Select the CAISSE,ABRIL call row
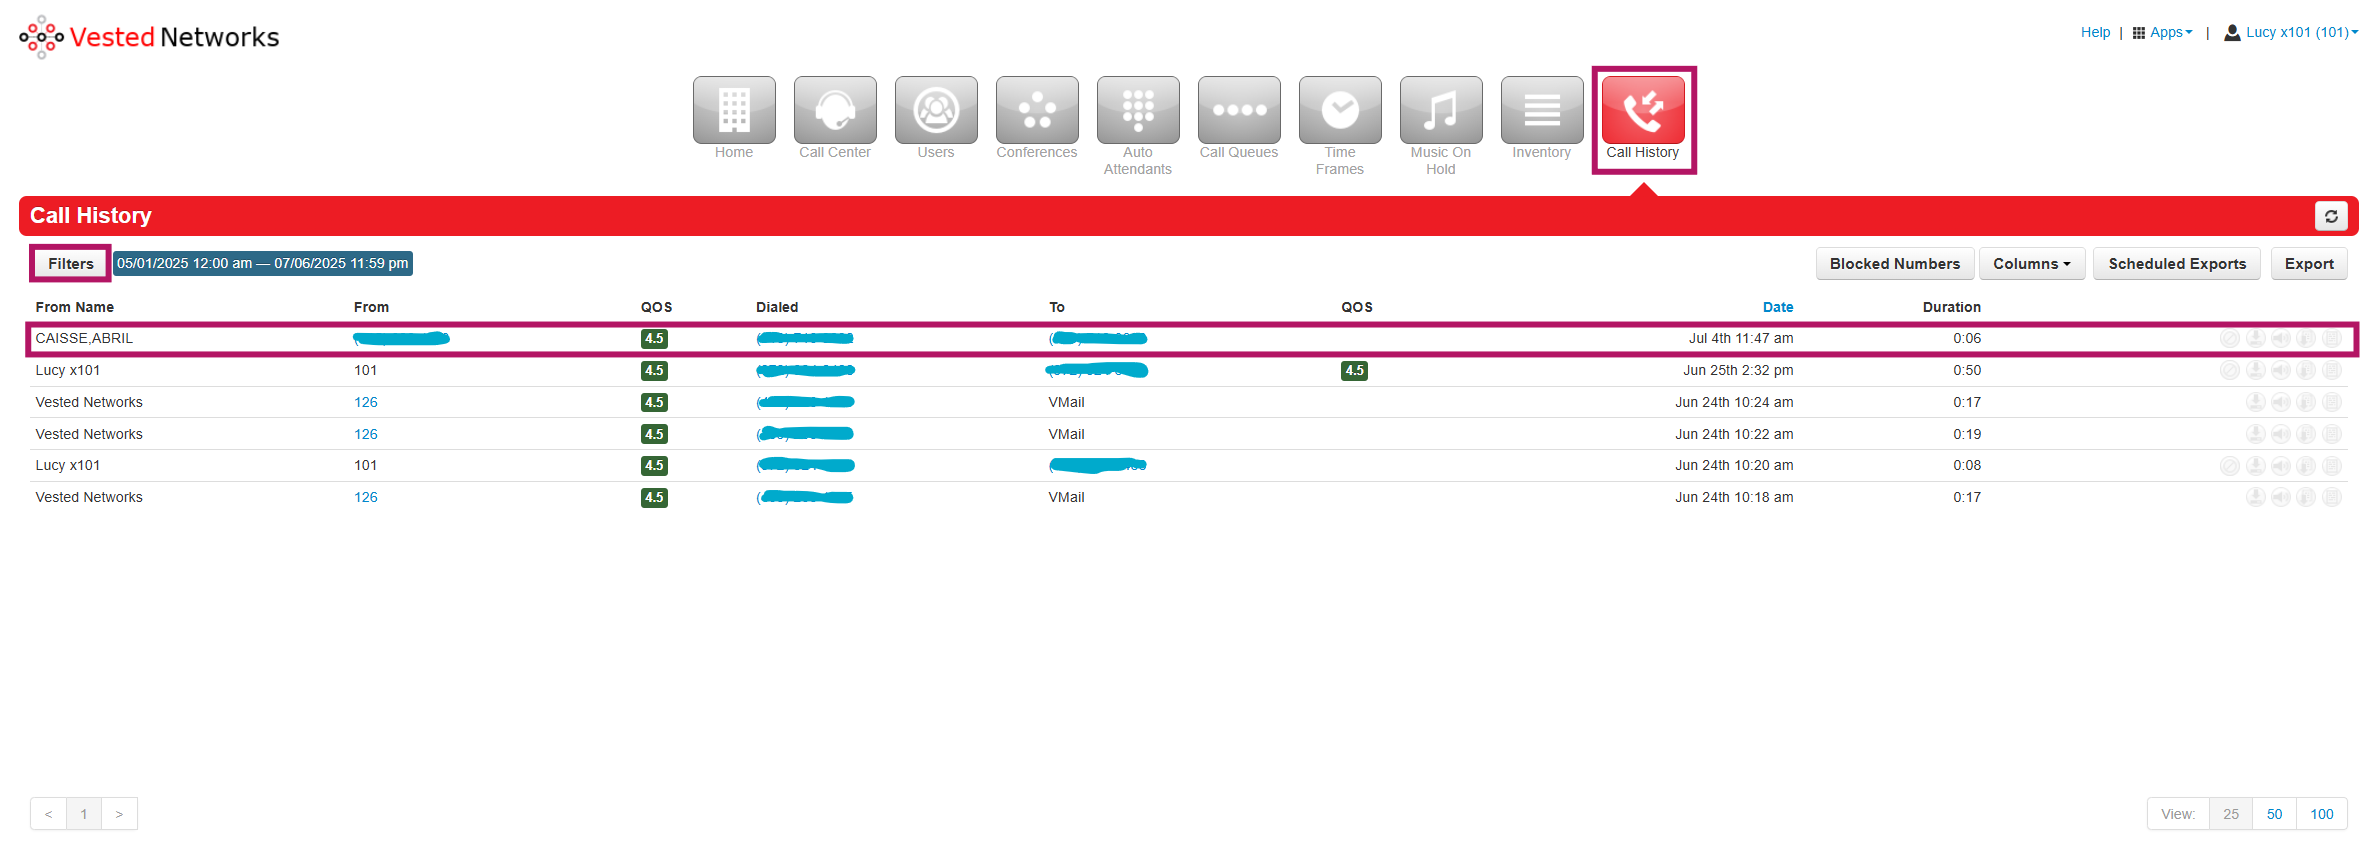 click(x=84, y=339)
